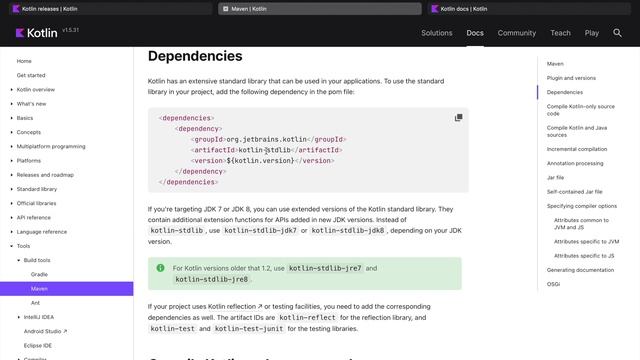640x360 pixels.
Task: Open Teach in top navigation
Action: [x=560, y=33]
